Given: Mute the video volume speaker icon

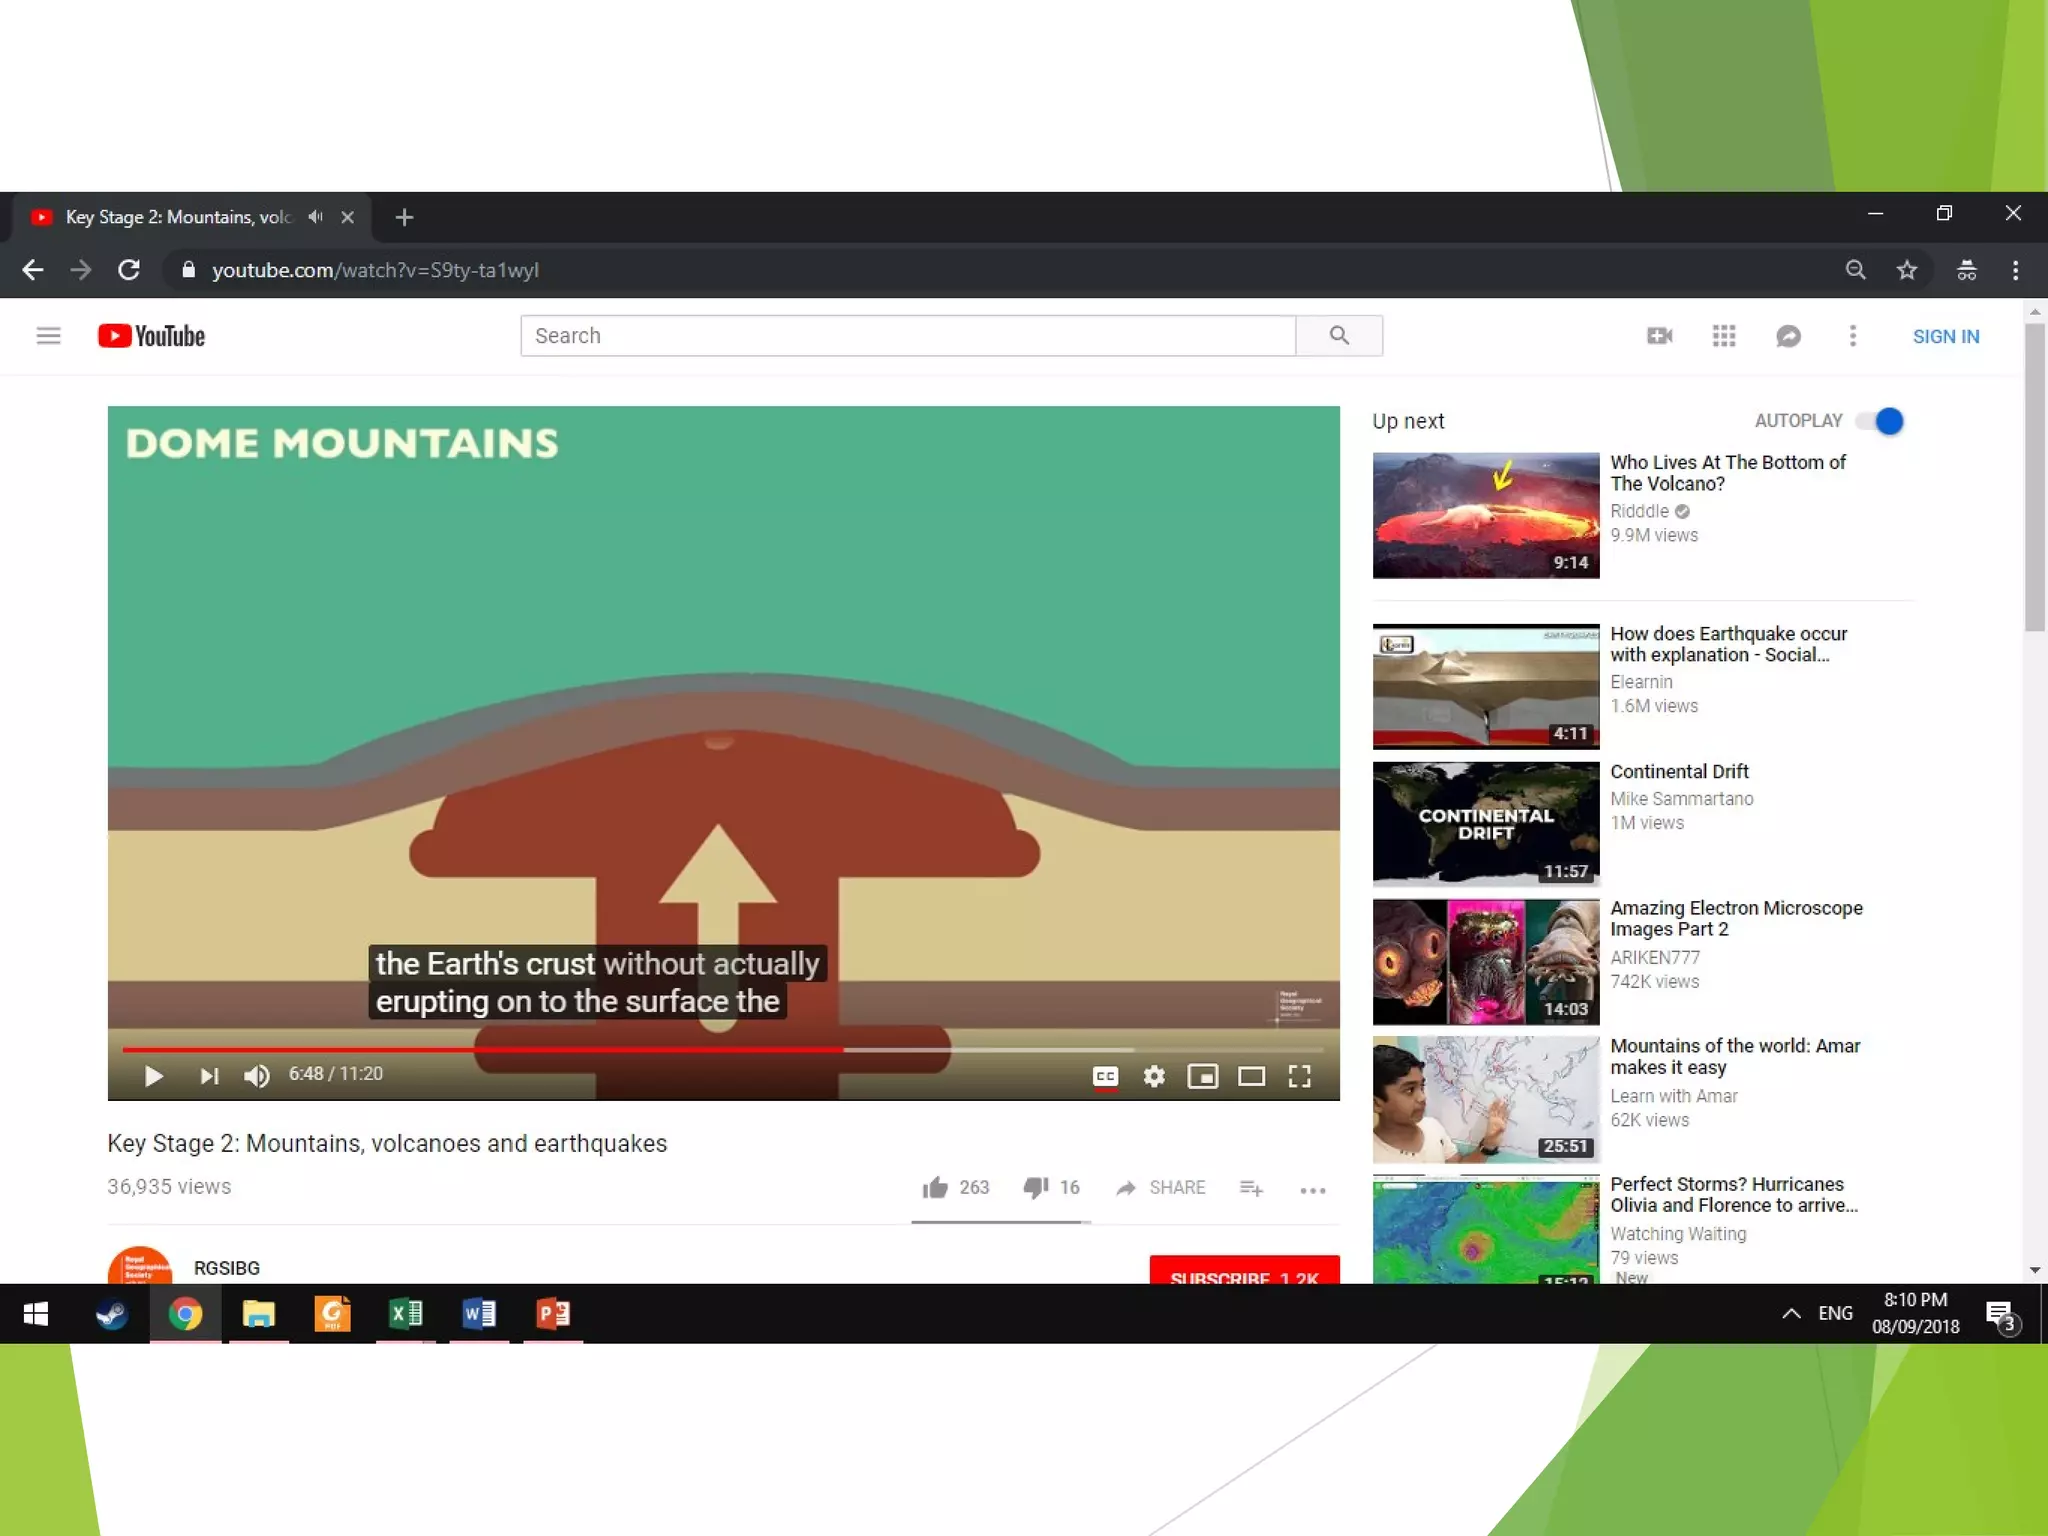Looking at the screenshot, I should click(x=256, y=1076).
